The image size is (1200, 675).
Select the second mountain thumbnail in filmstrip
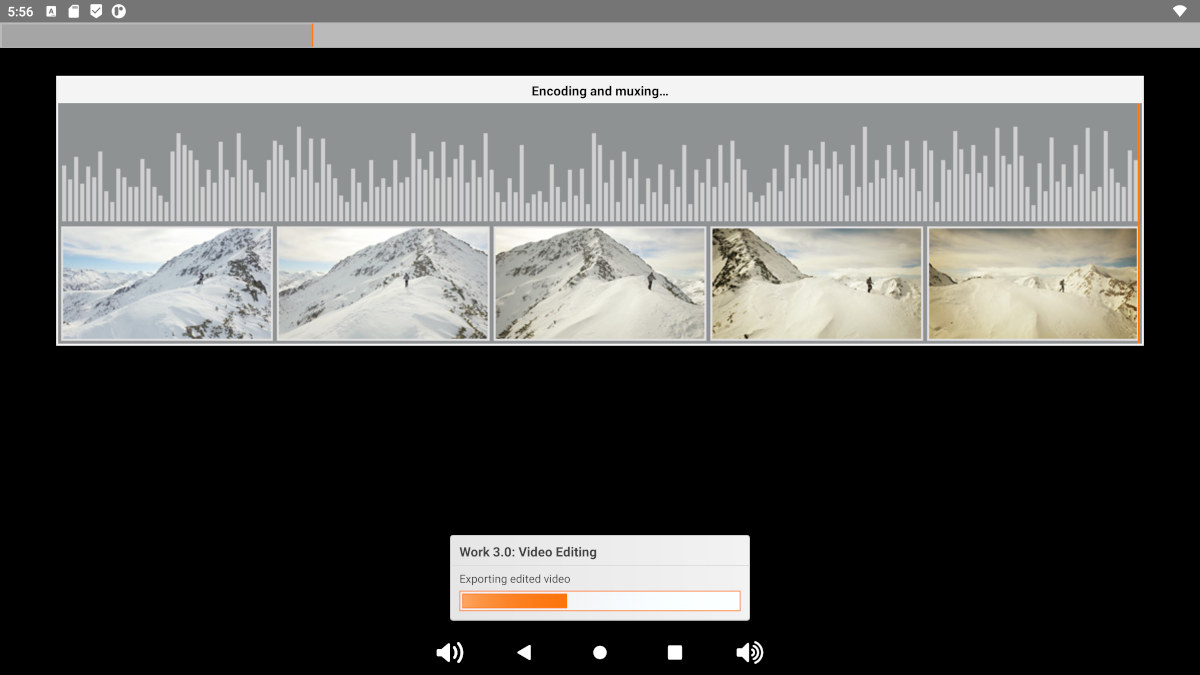[x=383, y=284]
